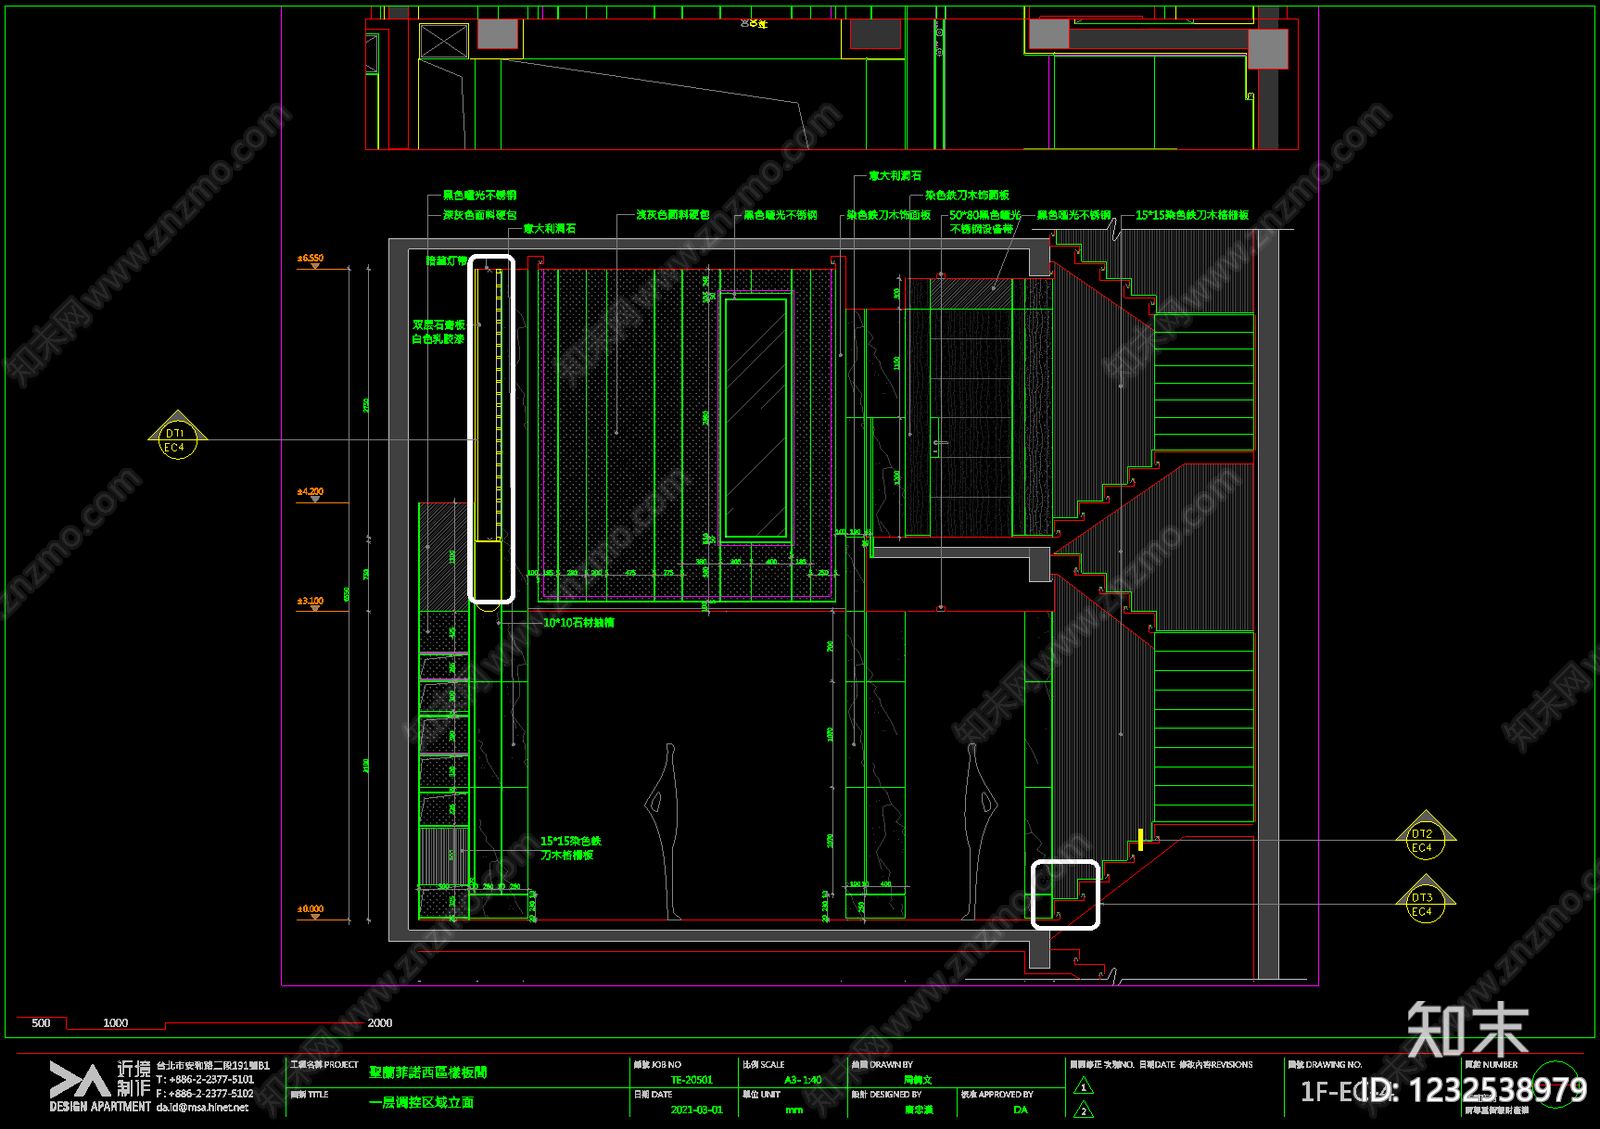This screenshot has height=1129, width=1600.
Task: Select the DT2 EC4 detail callout symbol
Action: click(1426, 836)
